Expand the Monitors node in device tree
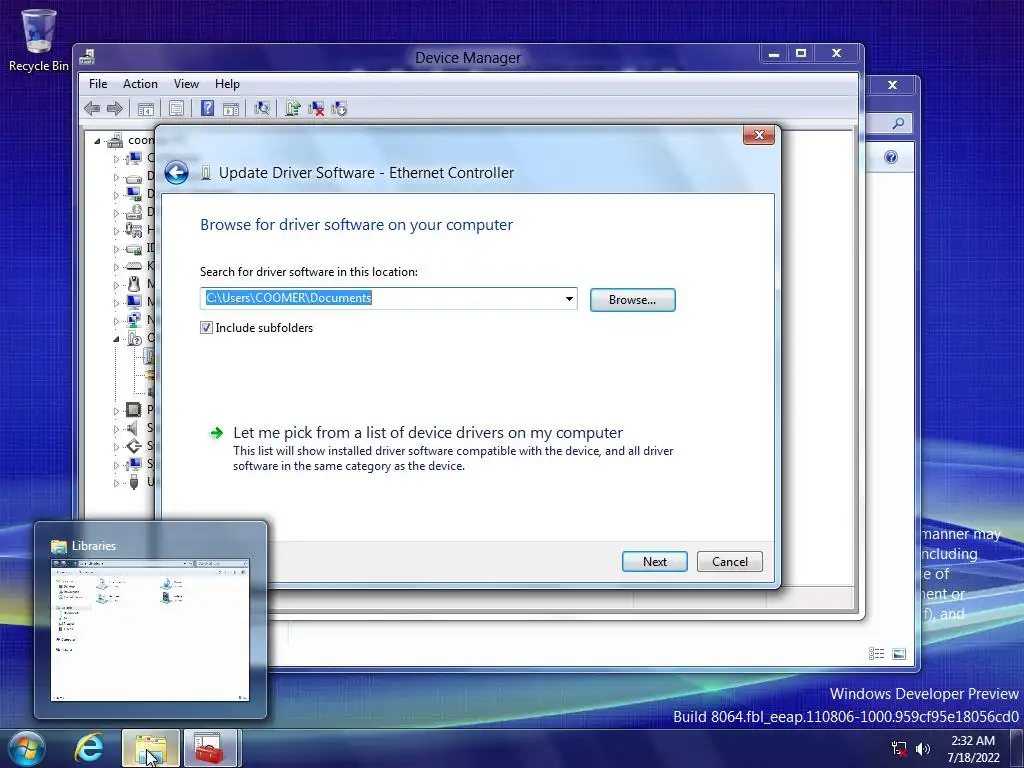Viewport: 1024px width, 768px height. click(116, 302)
